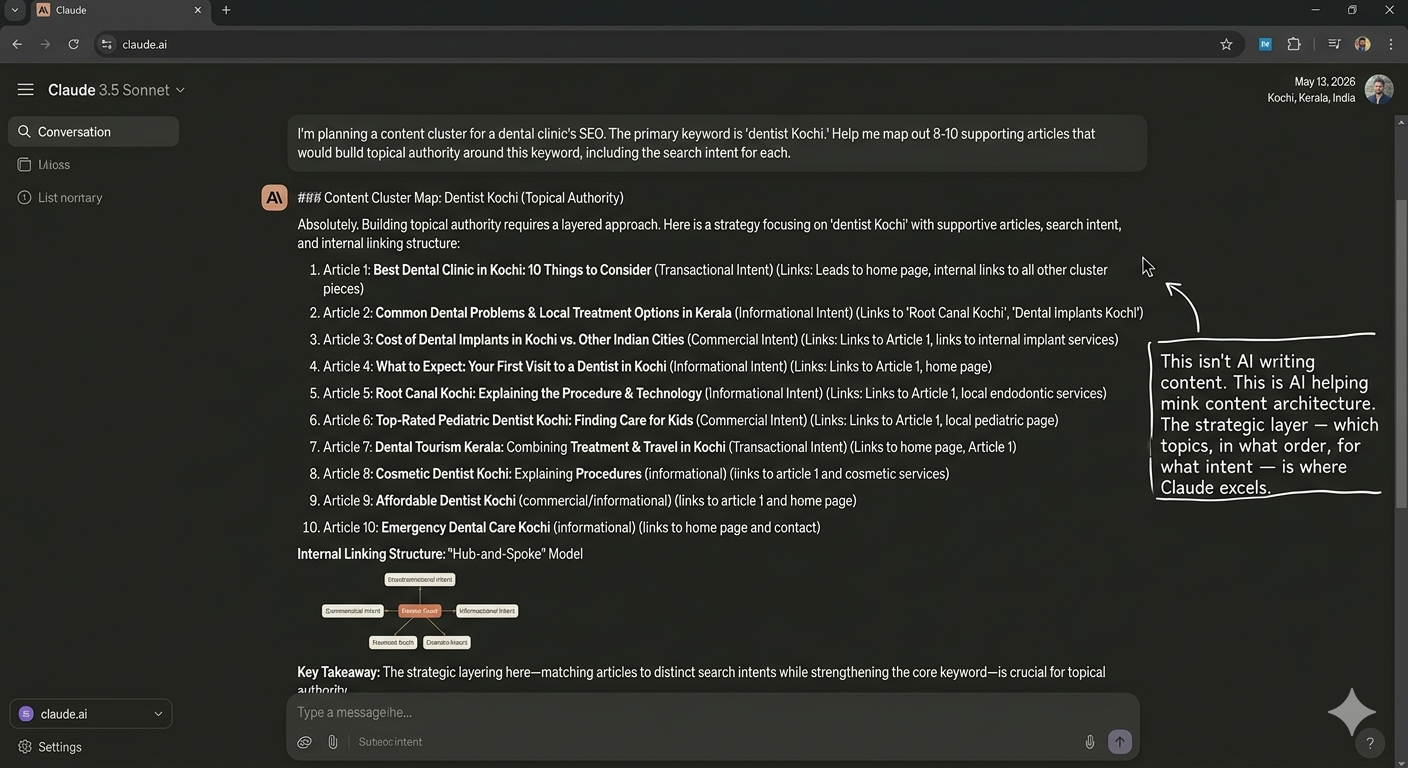Reload the claude.ai page

pos(73,44)
